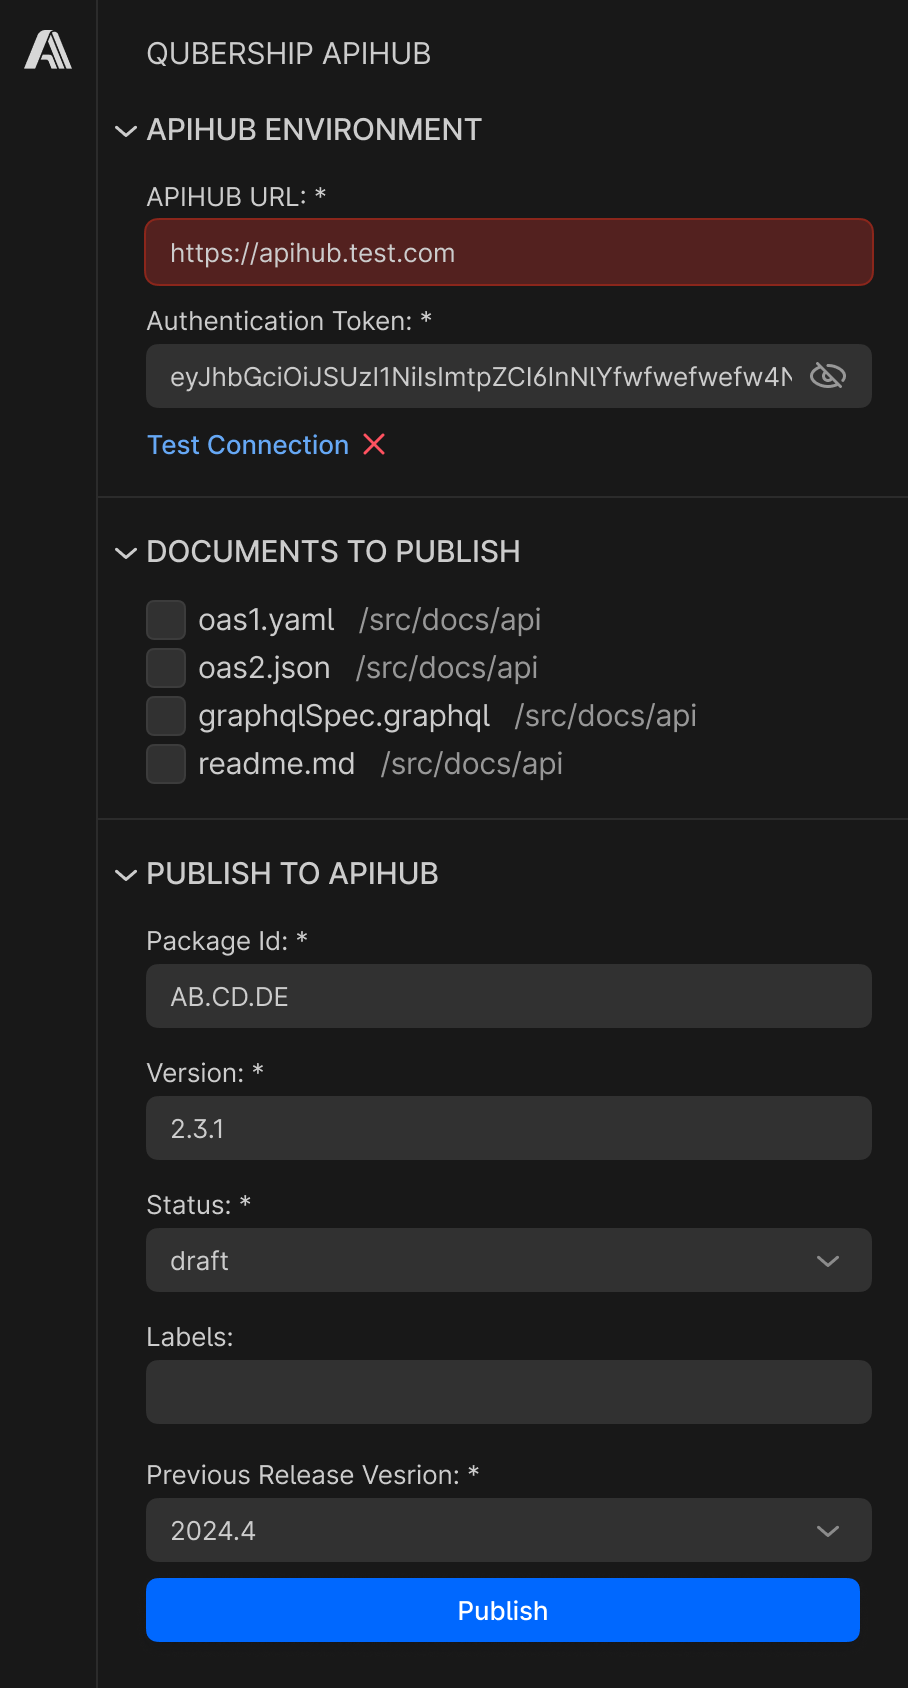Collapse the APIHUB ENVIRONMENT section
The height and width of the screenshot is (1688, 908).
point(126,131)
